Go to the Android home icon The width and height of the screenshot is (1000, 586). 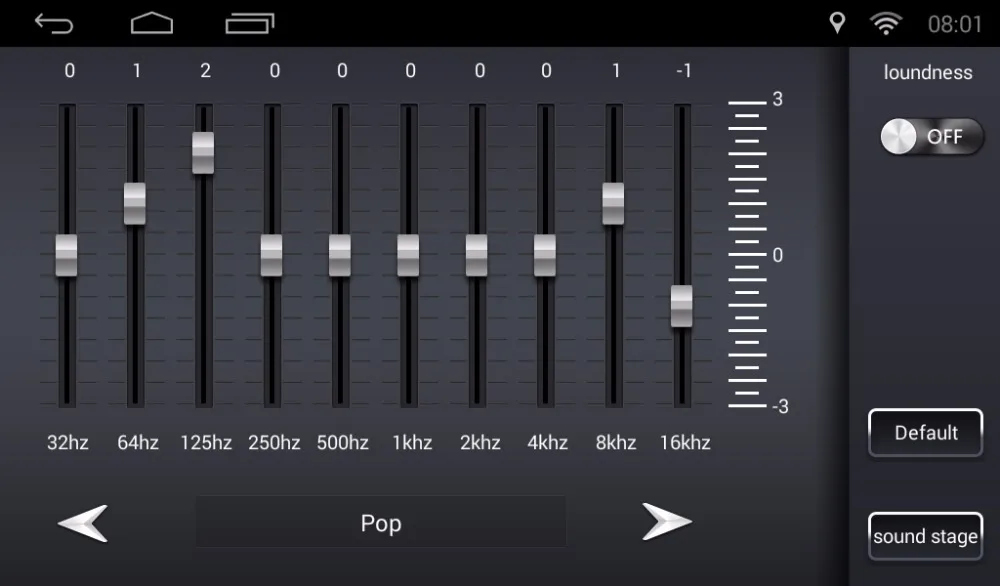[x=152, y=23]
